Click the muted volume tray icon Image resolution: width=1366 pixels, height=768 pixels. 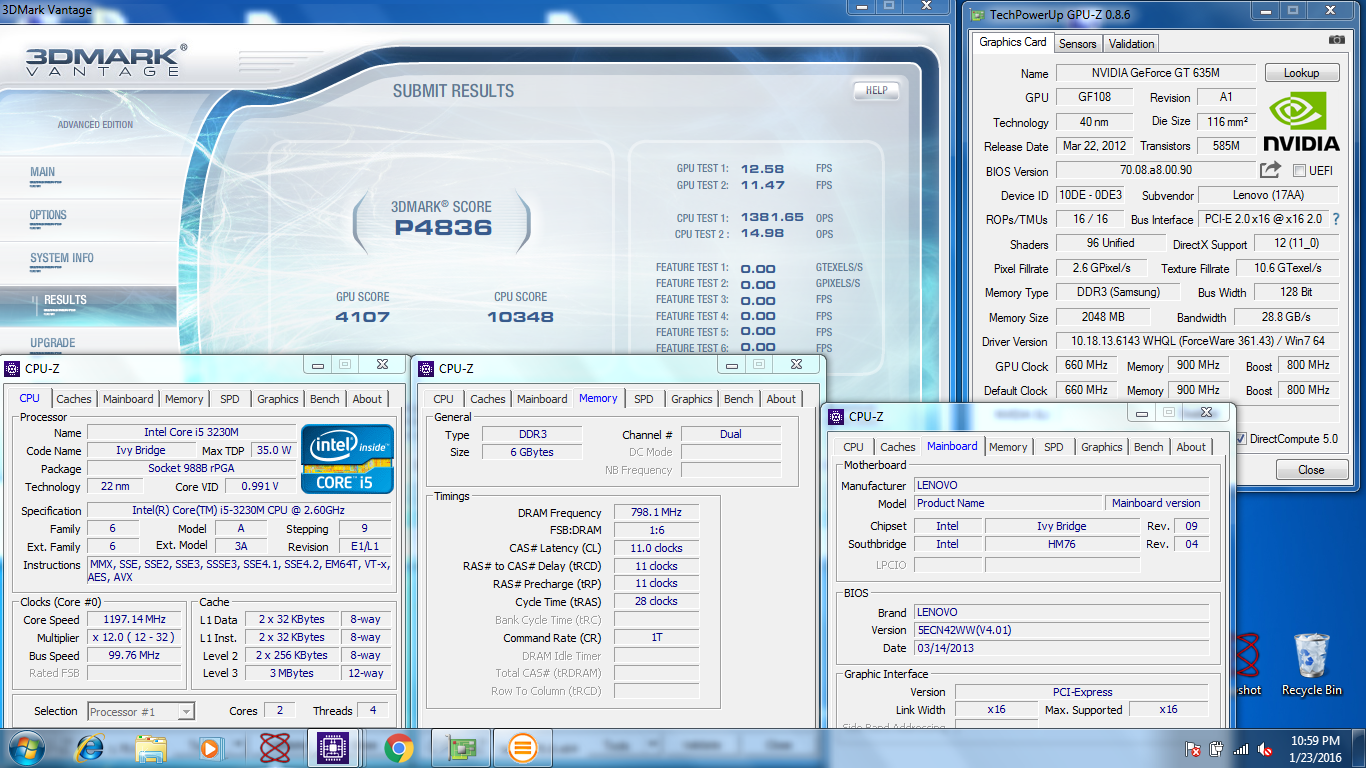1265,748
